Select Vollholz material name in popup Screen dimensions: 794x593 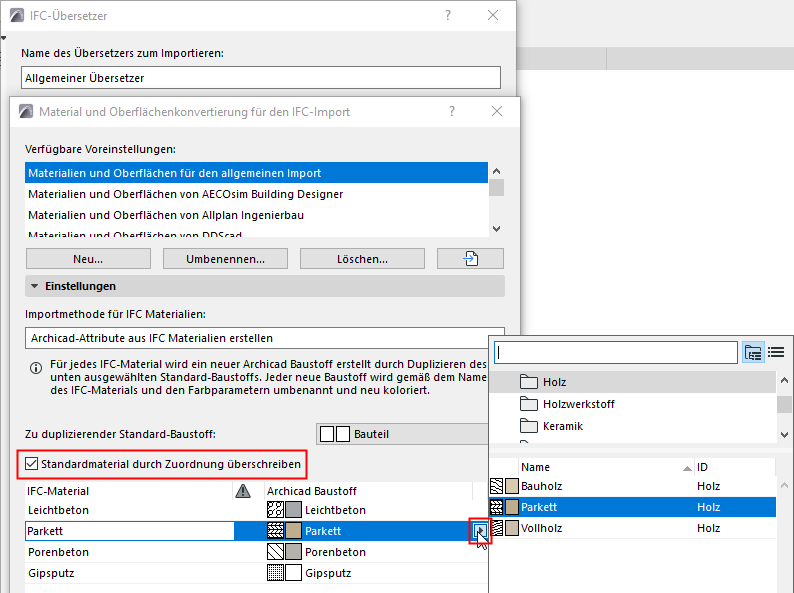(x=541, y=528)
